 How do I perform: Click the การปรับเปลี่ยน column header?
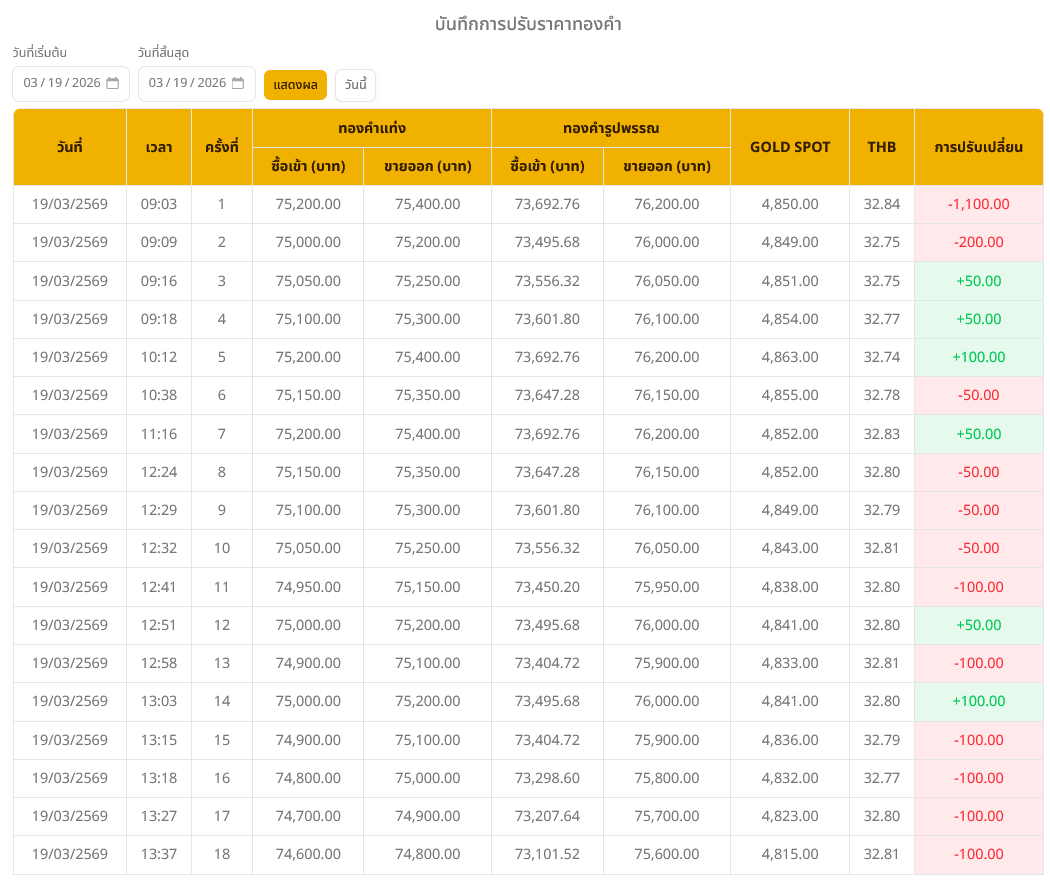click(x=978, y=147)
